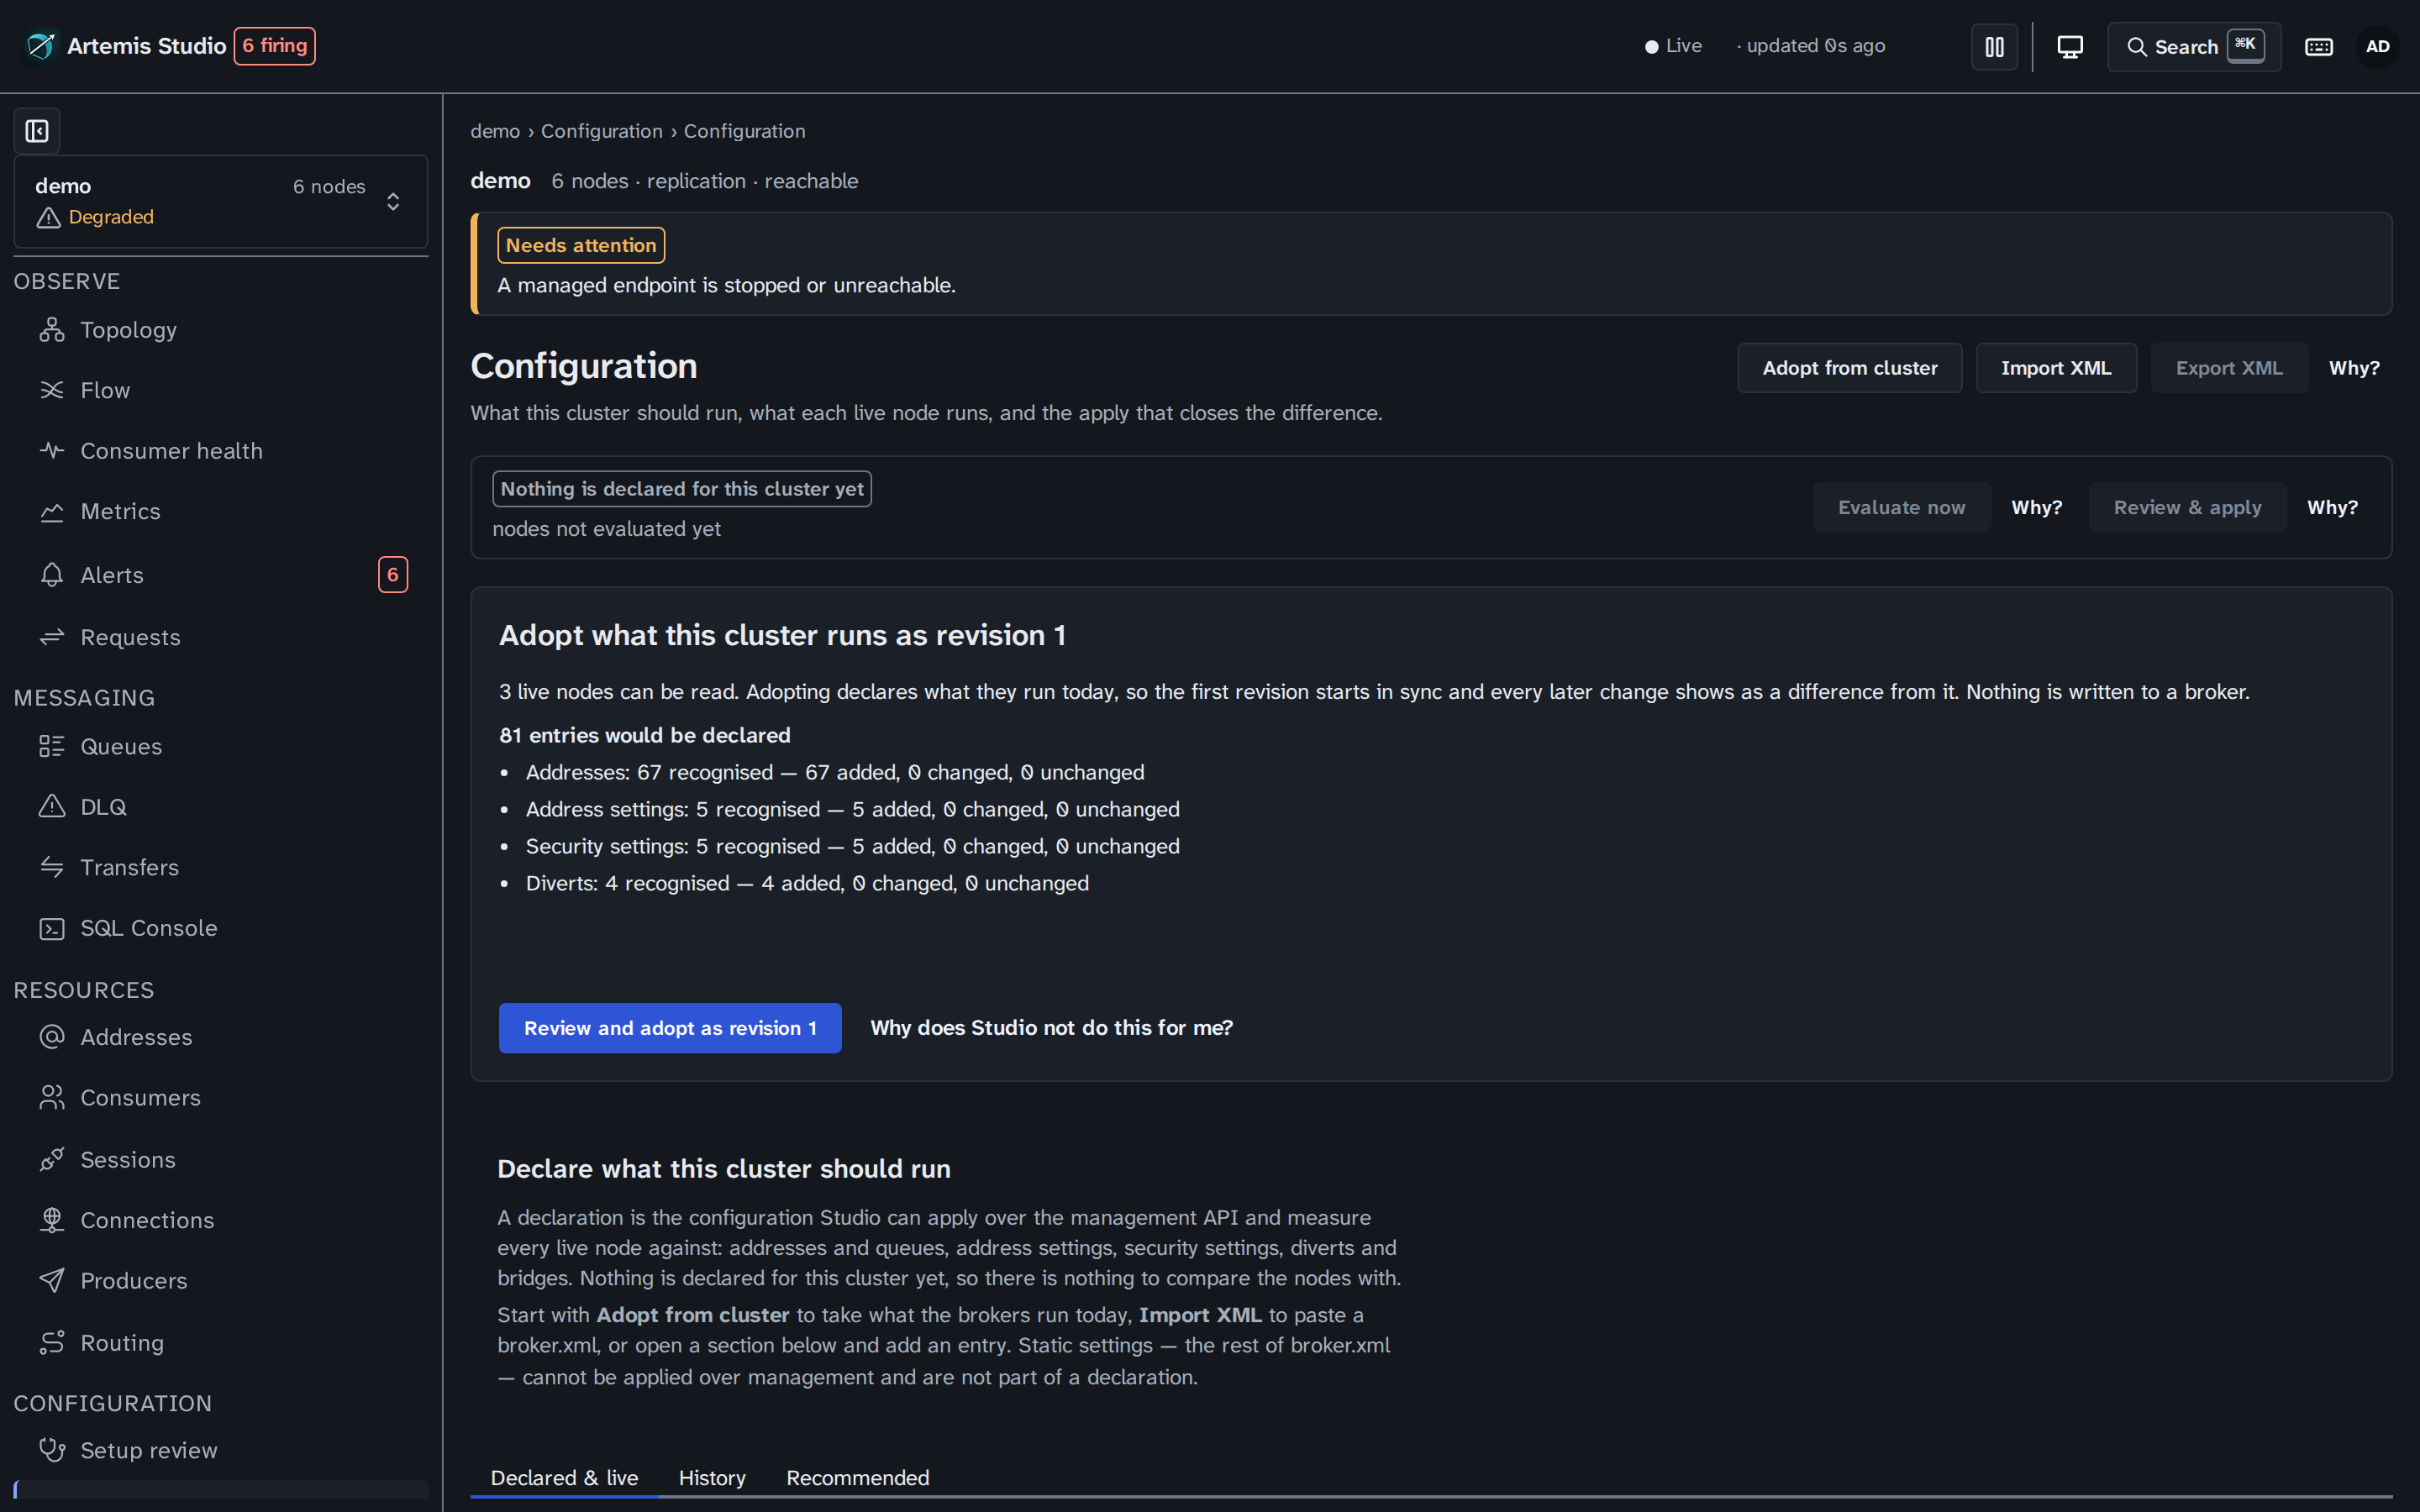
Task: Open the AD user avatar menu
Action: 2377,47
